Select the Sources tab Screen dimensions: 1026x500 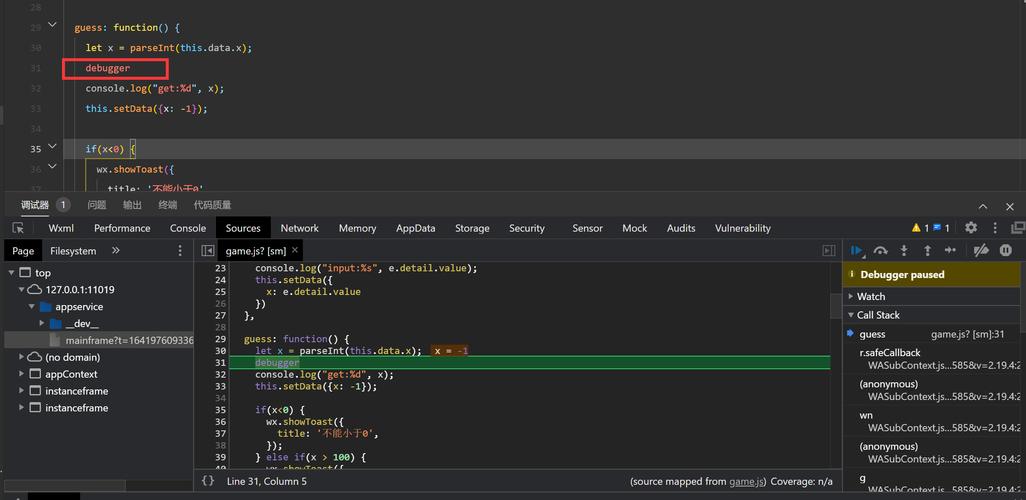[x=243, y=228]
